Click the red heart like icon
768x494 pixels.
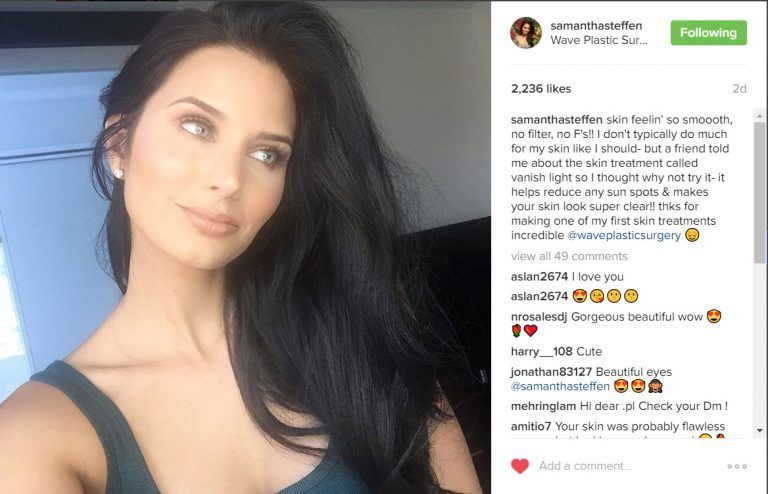(520, 466)
